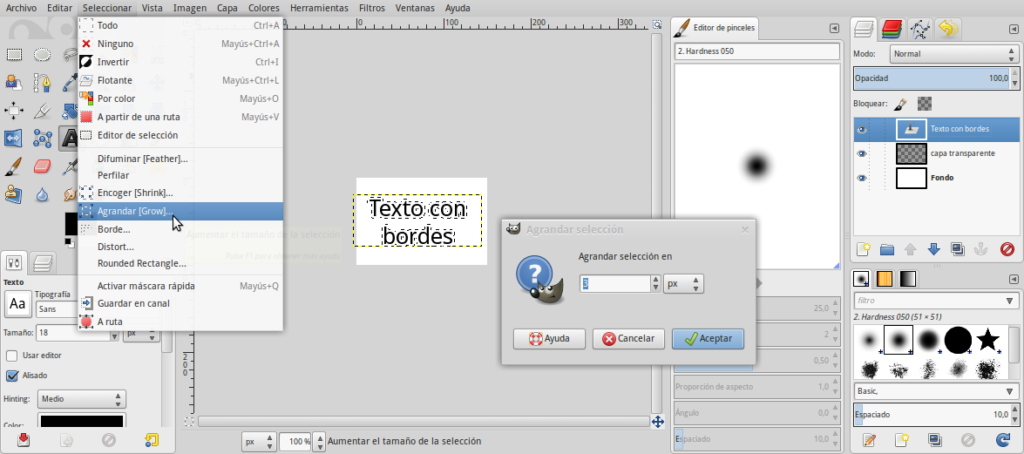Toggle visibility of the Fondo layer
Viewport: 1024px width, 454px height.
pyautogui.click(x=862, y=179)
